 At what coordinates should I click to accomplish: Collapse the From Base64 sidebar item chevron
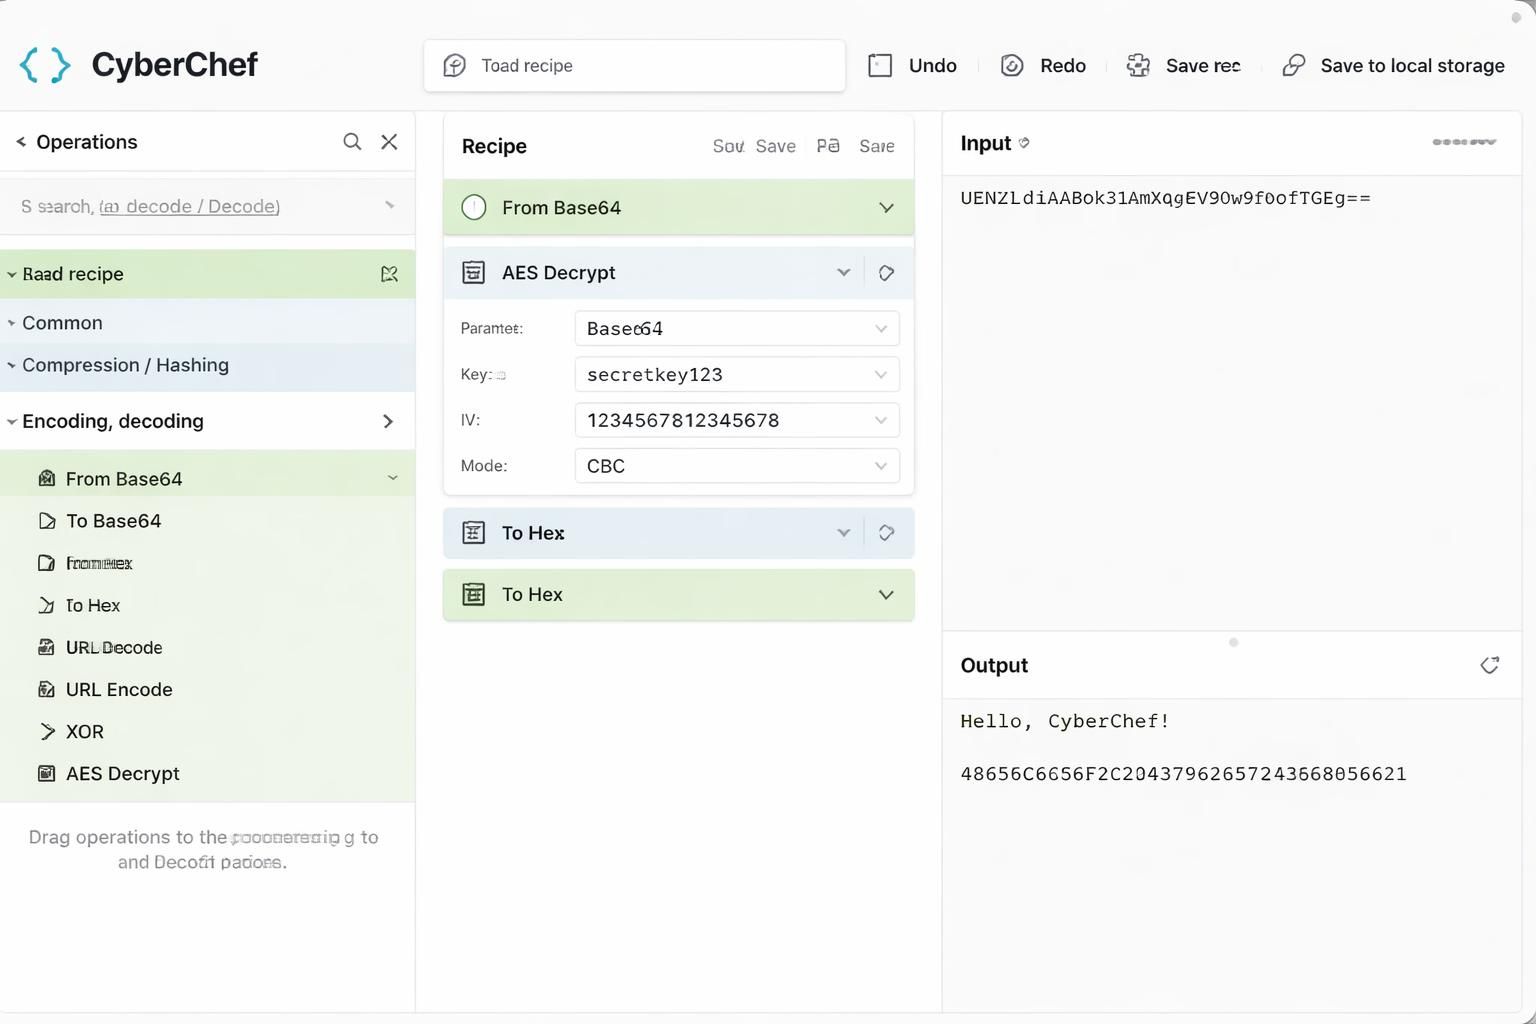tap(393, 479)
